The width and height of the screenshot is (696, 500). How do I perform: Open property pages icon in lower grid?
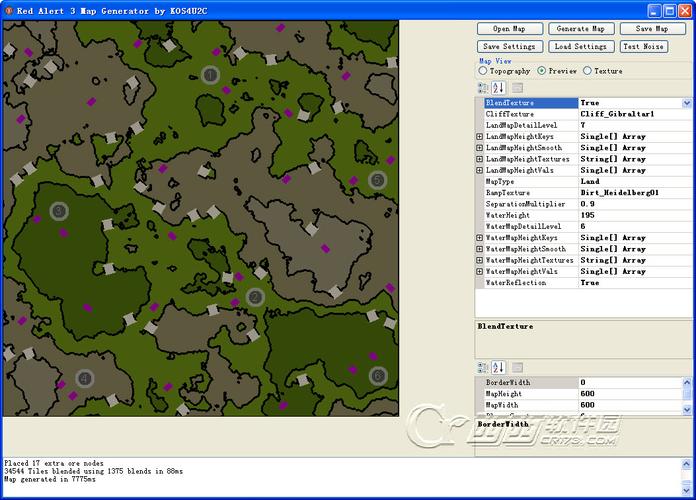click(x=518, y=368)
